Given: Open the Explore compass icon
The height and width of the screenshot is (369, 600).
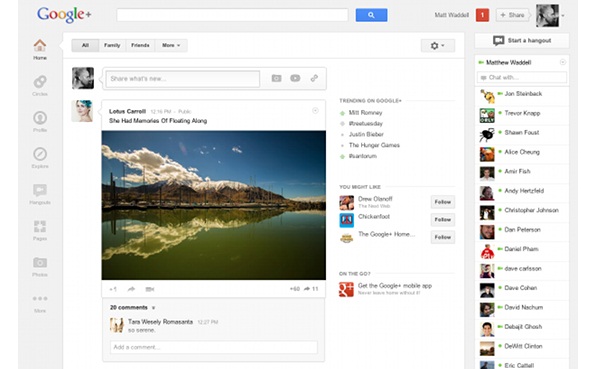Looking at the screenshot, I should click(x=40, y=154).
